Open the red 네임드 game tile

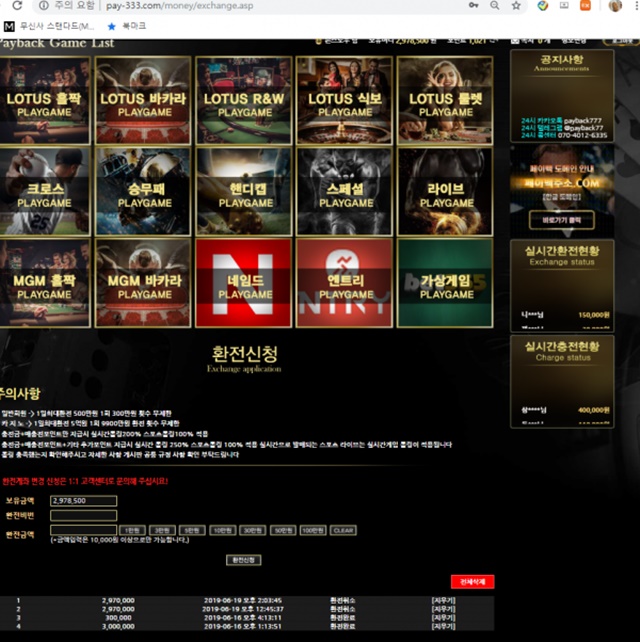click(244, 283)
